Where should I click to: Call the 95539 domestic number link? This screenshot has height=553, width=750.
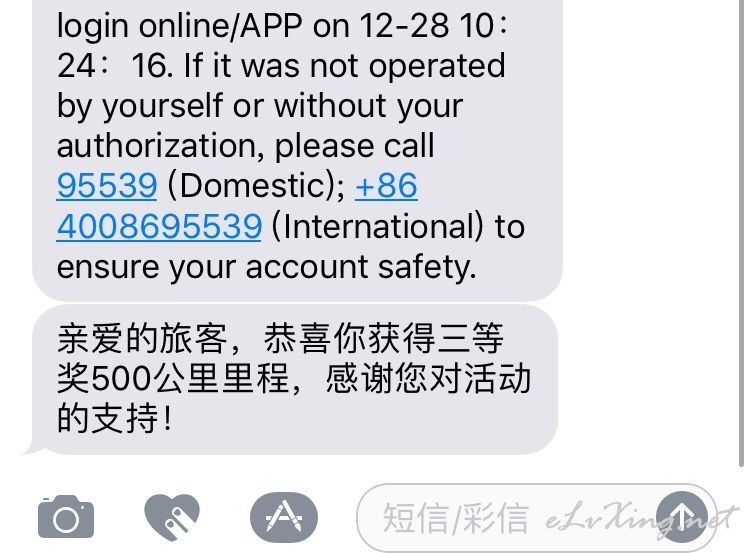[107, 186]
